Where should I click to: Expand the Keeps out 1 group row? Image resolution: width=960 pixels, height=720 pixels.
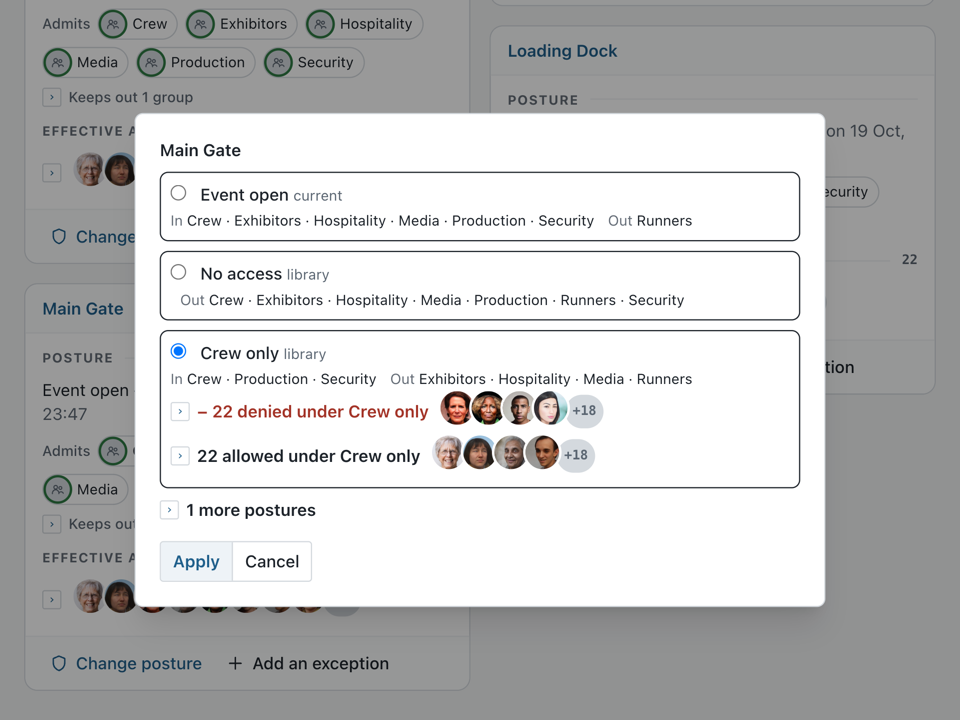click(52, 97)
